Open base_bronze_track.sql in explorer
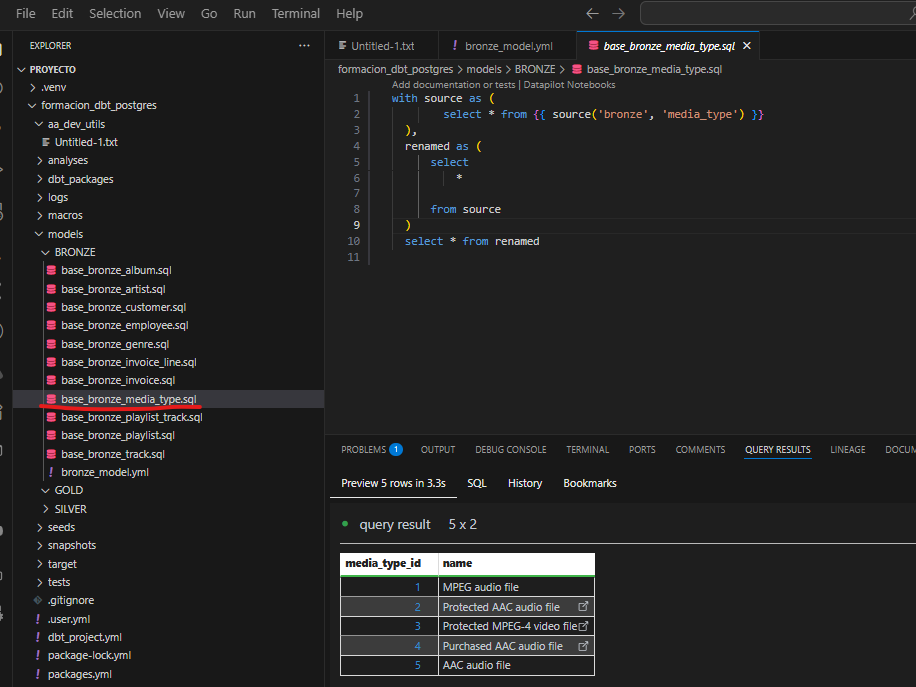 [x=112, y=454]
